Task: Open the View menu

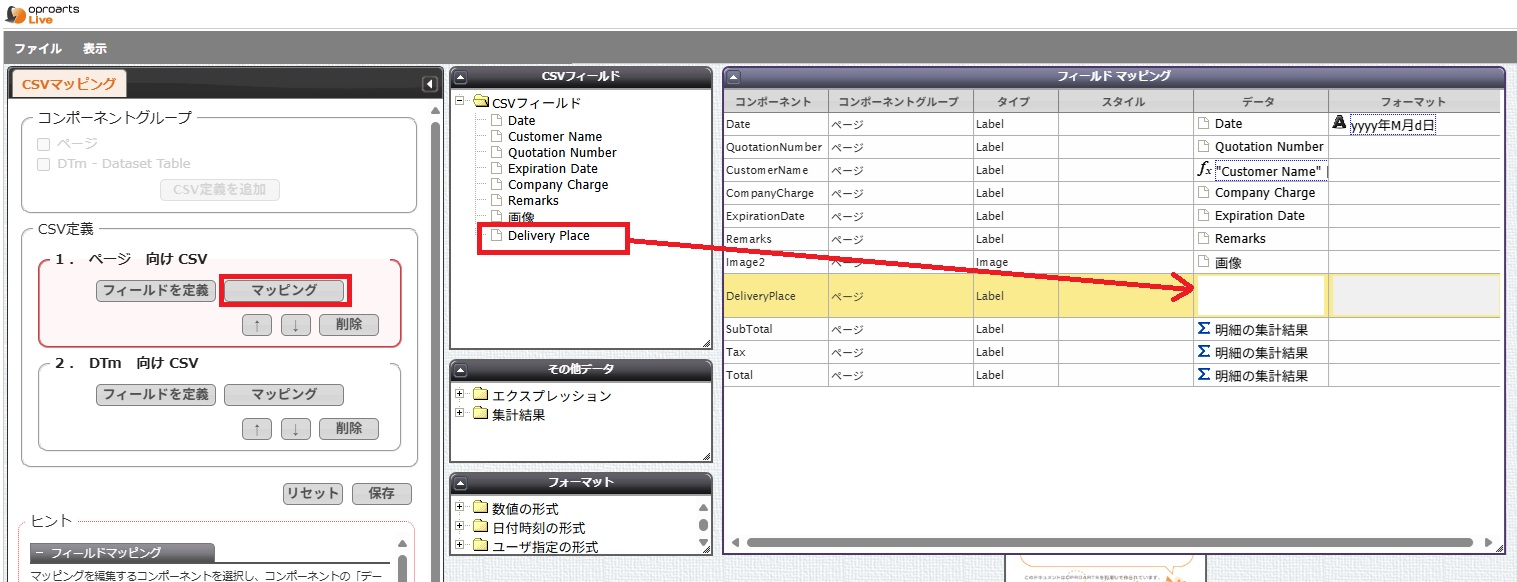Action: pos(95,49)
